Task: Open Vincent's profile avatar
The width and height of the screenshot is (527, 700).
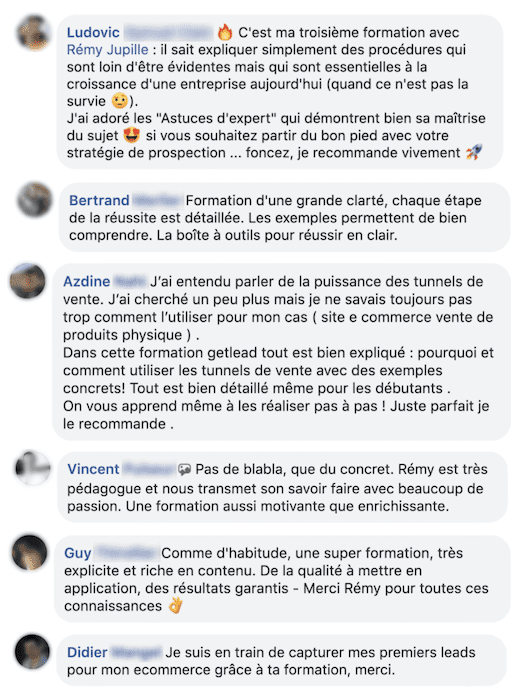Action: 33,468
